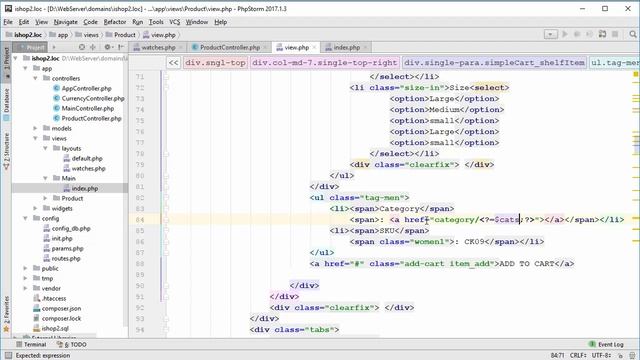This screenshot has height=360, width=640.
Task: Collapse the layouts folder
Action: coord(45,148)
